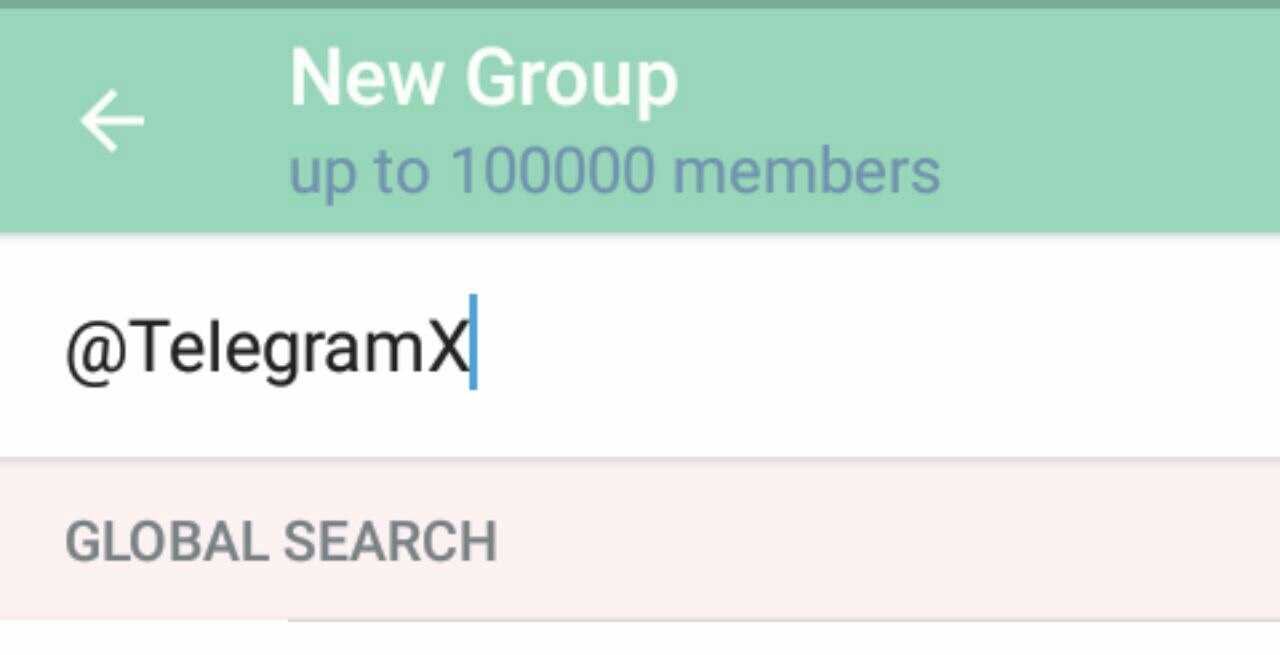Image resolution: width=1280 pixels, height=655 pixels.
Task: Click the New Group title
Action: point(483,78)
